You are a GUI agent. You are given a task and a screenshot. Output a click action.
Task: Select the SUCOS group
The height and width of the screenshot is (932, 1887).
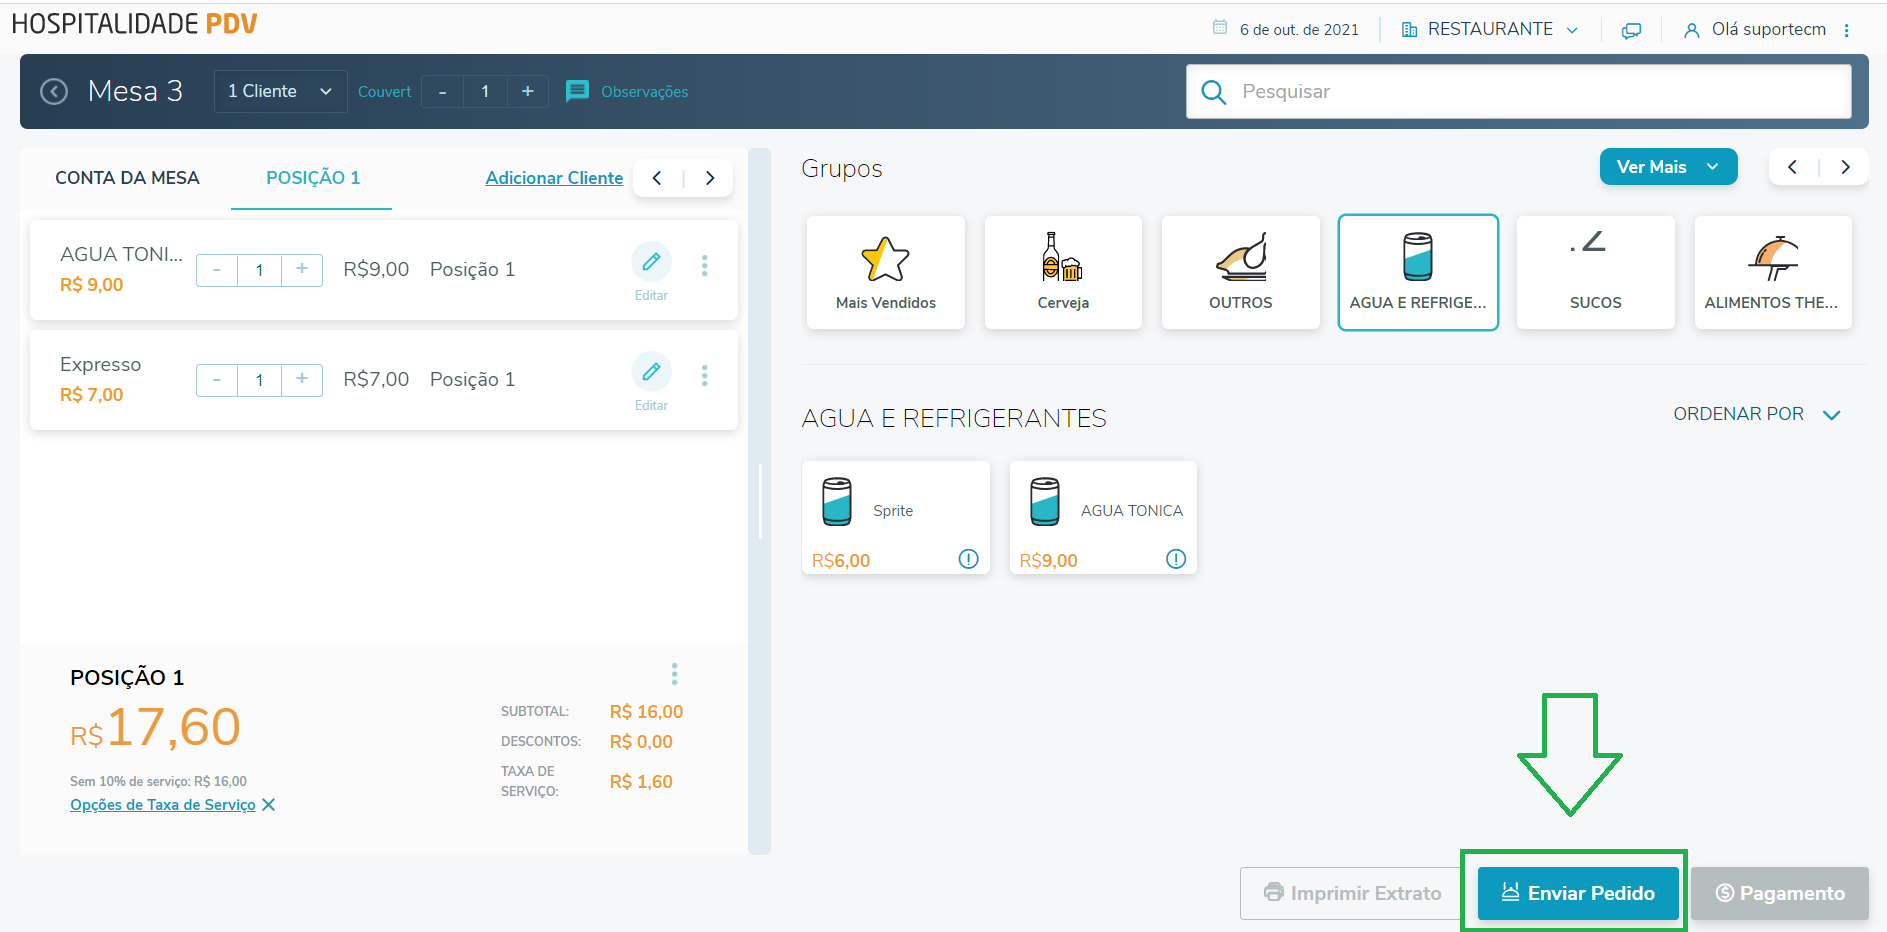(1596, 272)
